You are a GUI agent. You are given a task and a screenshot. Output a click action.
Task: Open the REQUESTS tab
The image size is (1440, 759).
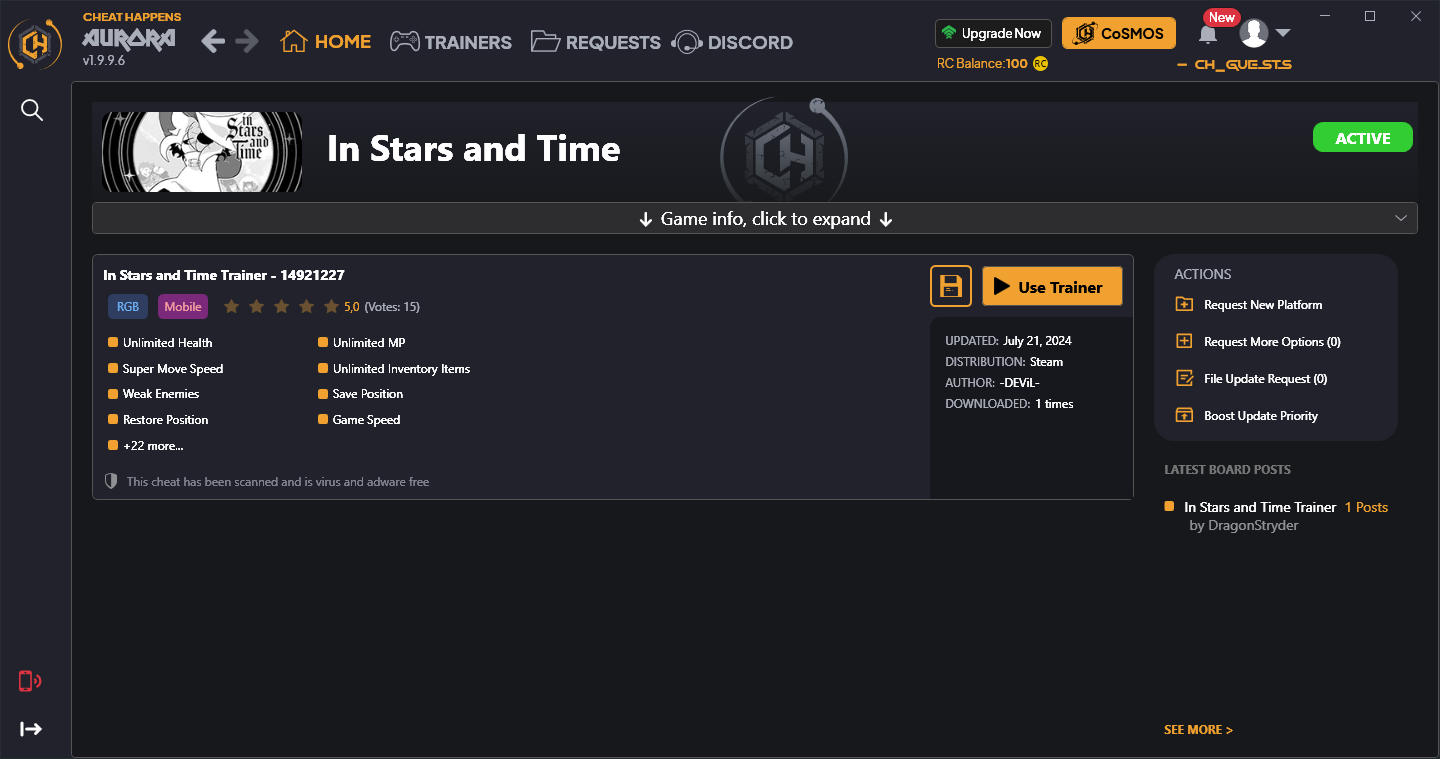pyautogui.click(x=596, y=42)
